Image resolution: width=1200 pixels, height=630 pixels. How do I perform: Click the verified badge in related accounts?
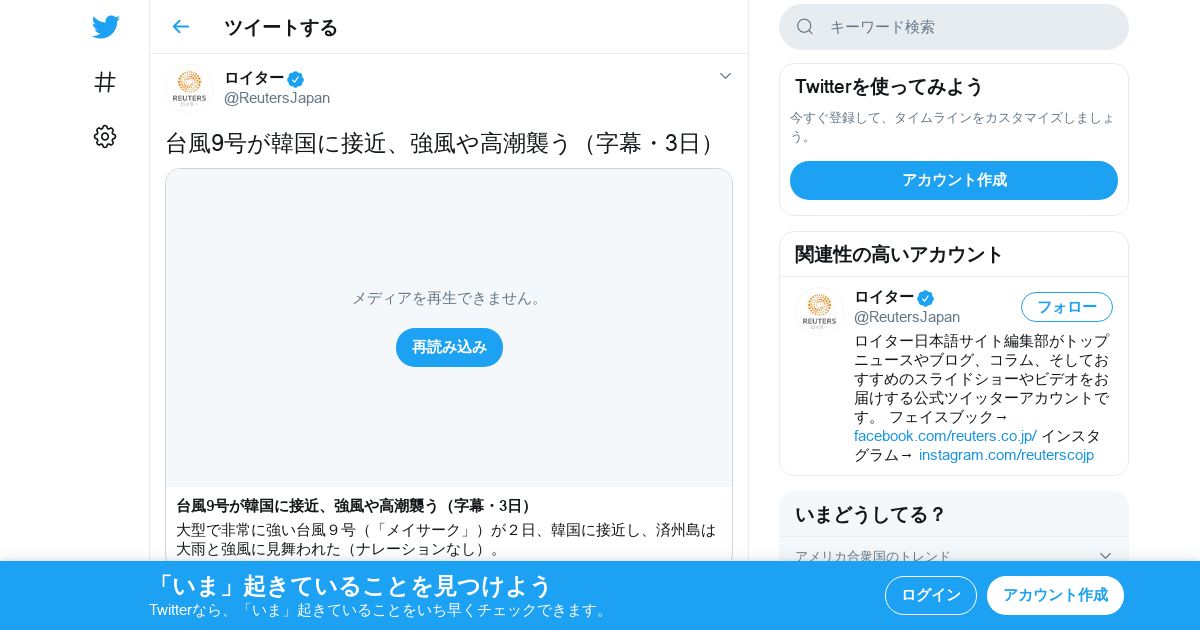[925, 298]
